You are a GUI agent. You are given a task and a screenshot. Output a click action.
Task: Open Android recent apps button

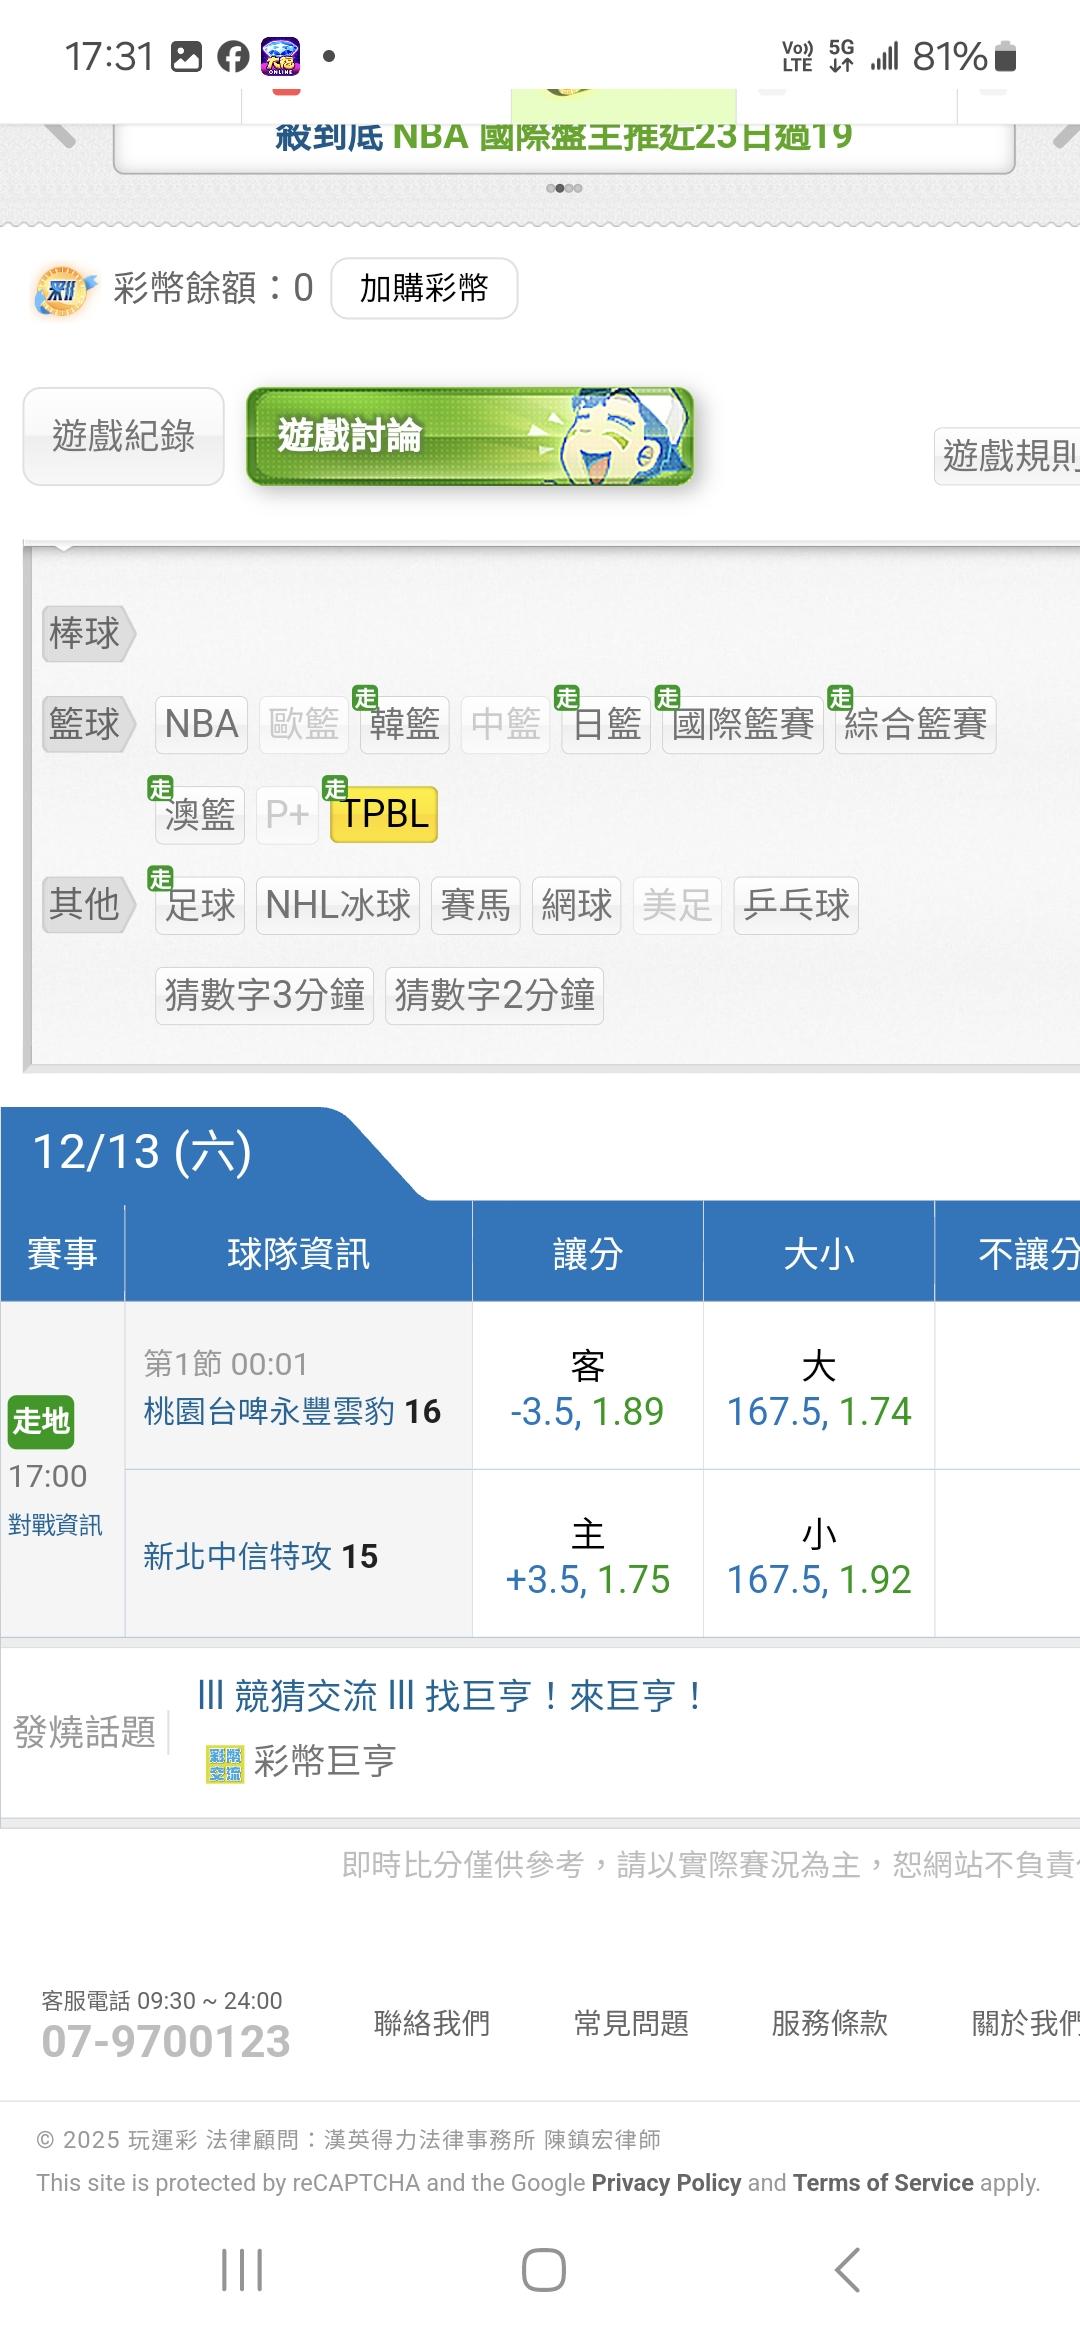[x=242, y=2270]
